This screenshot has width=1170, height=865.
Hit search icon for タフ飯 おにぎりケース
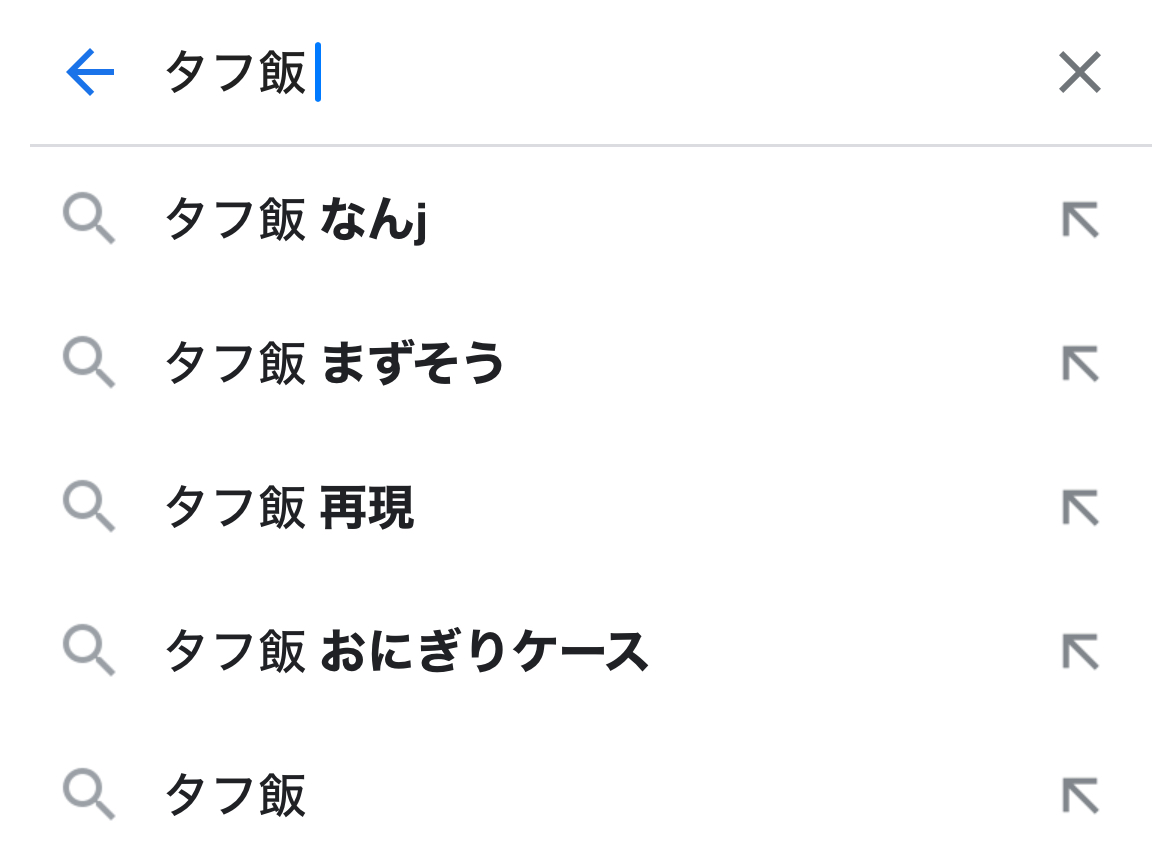[x=89, y=652]
